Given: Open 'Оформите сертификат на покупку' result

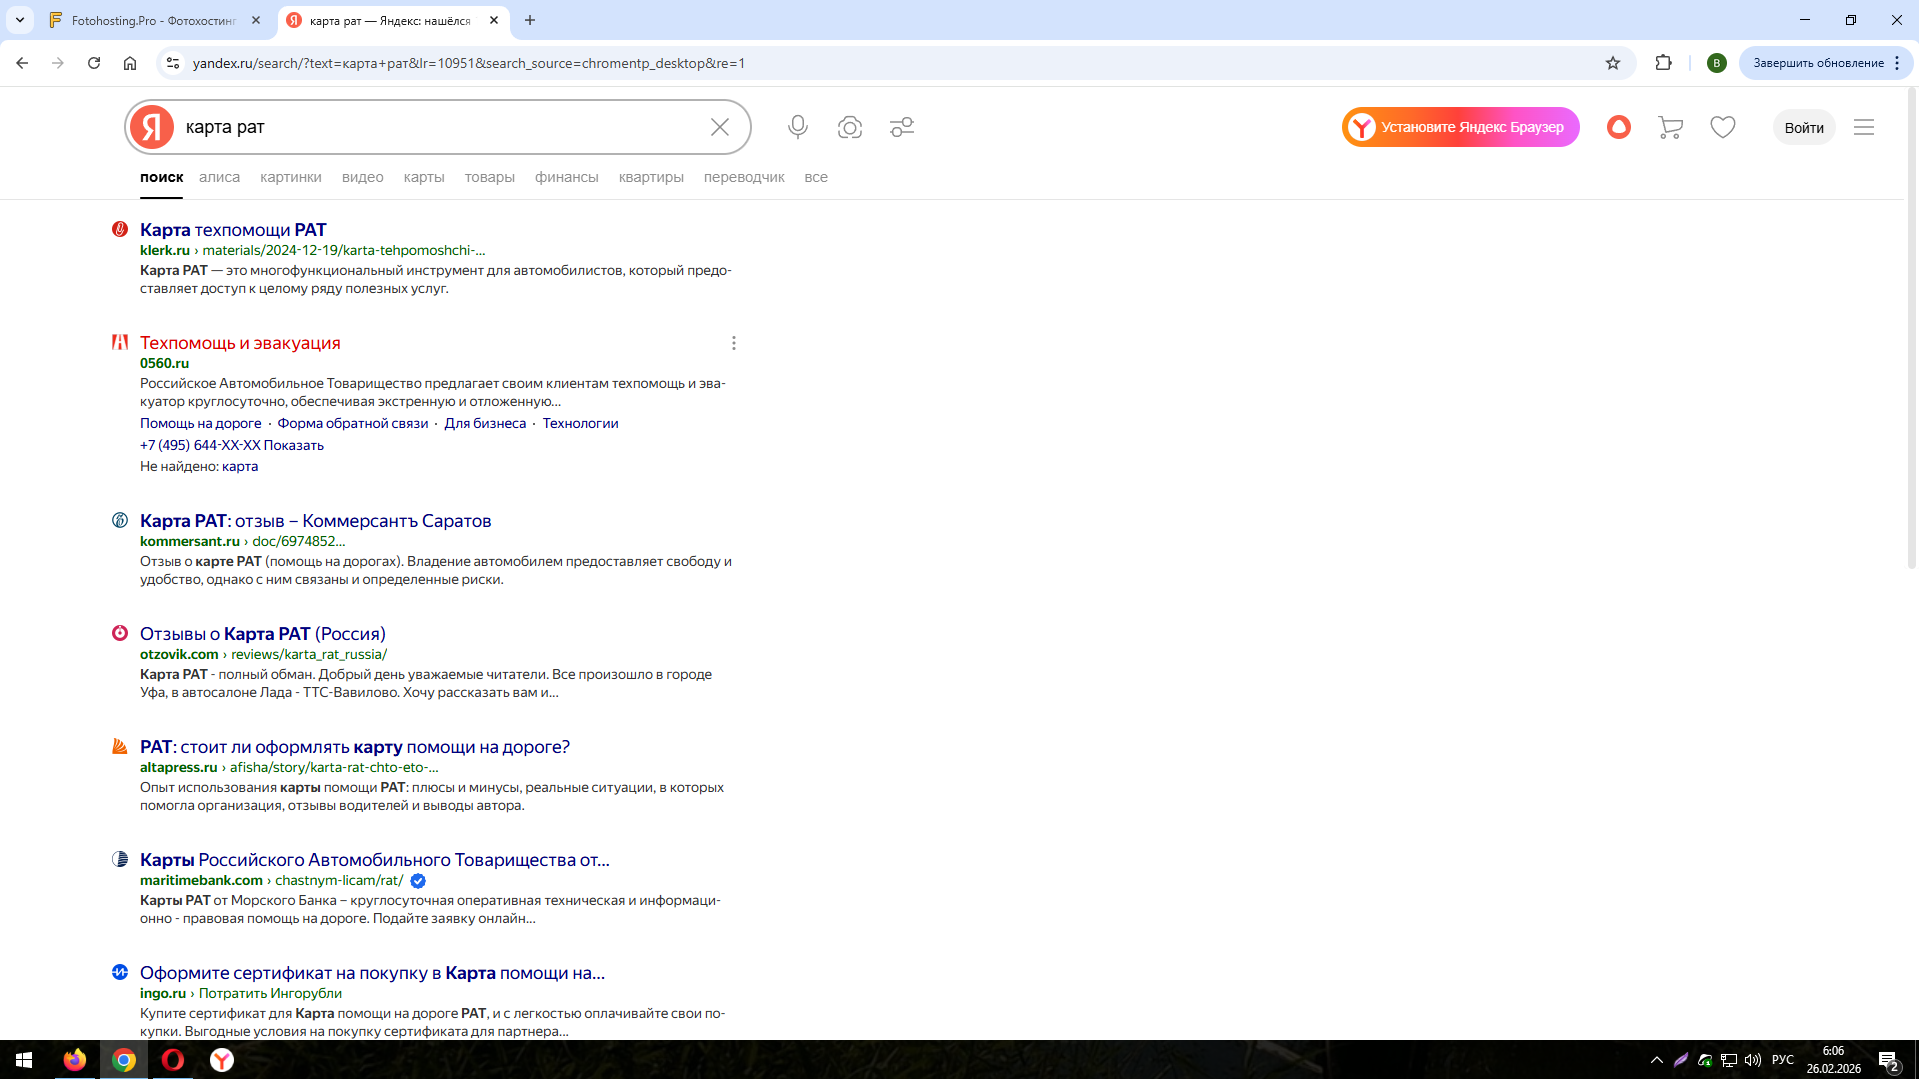Looking at the screenshot, I should [x=372, y=973].
